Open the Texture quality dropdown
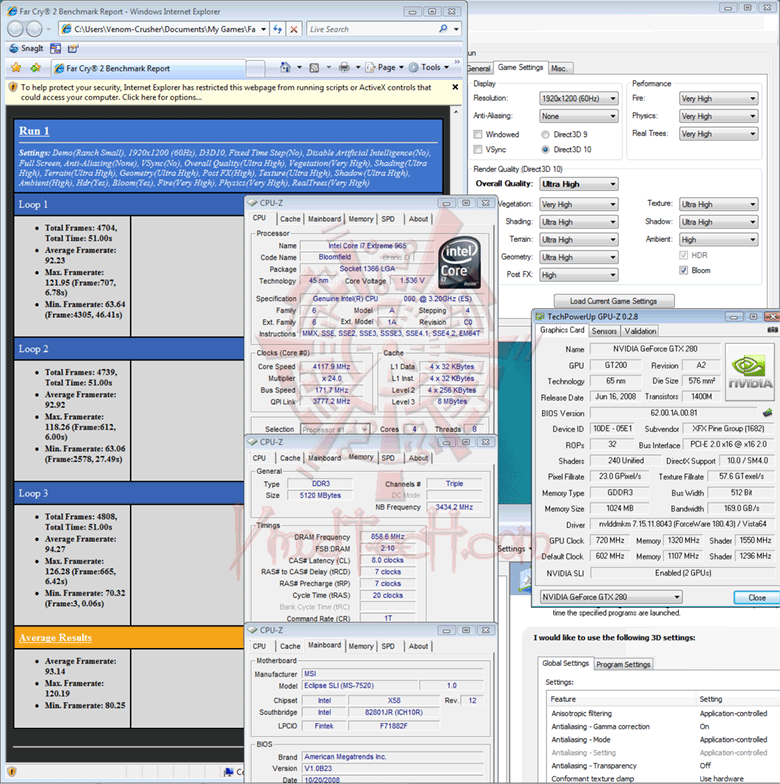The width and height of the screenshot is (780, 784). coord(718,204)
